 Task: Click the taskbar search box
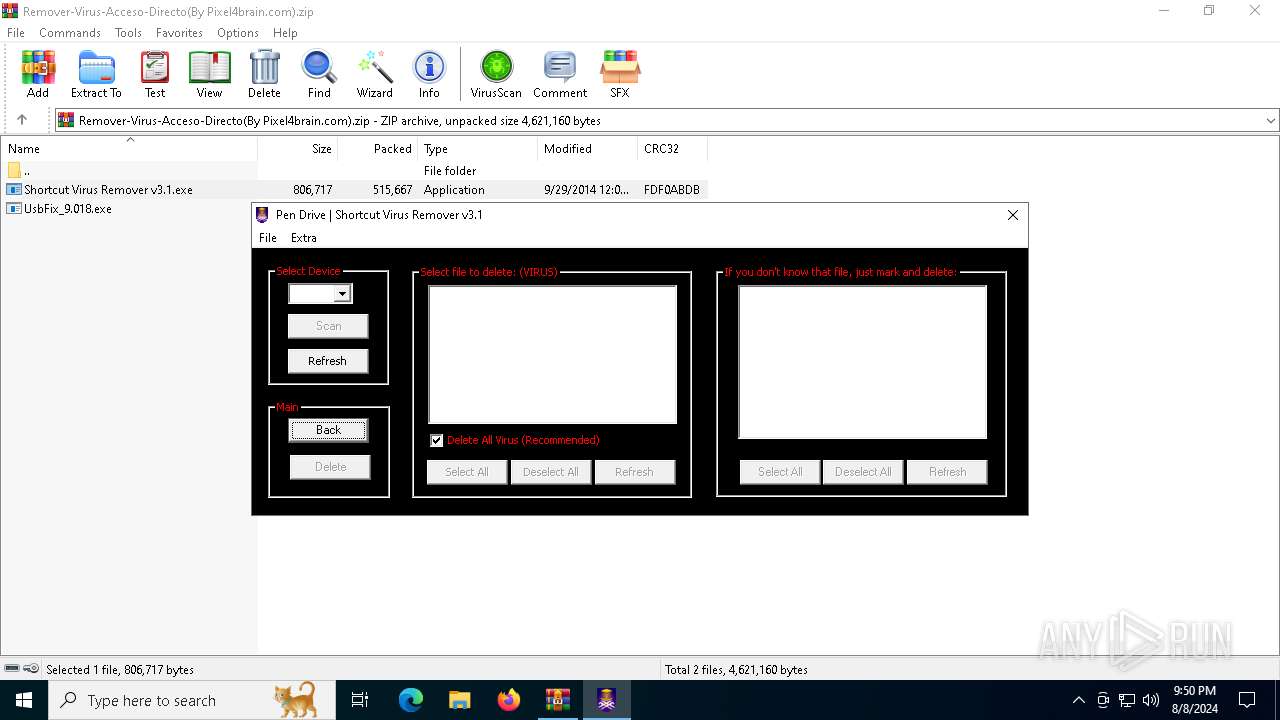(x=190, y=700)
